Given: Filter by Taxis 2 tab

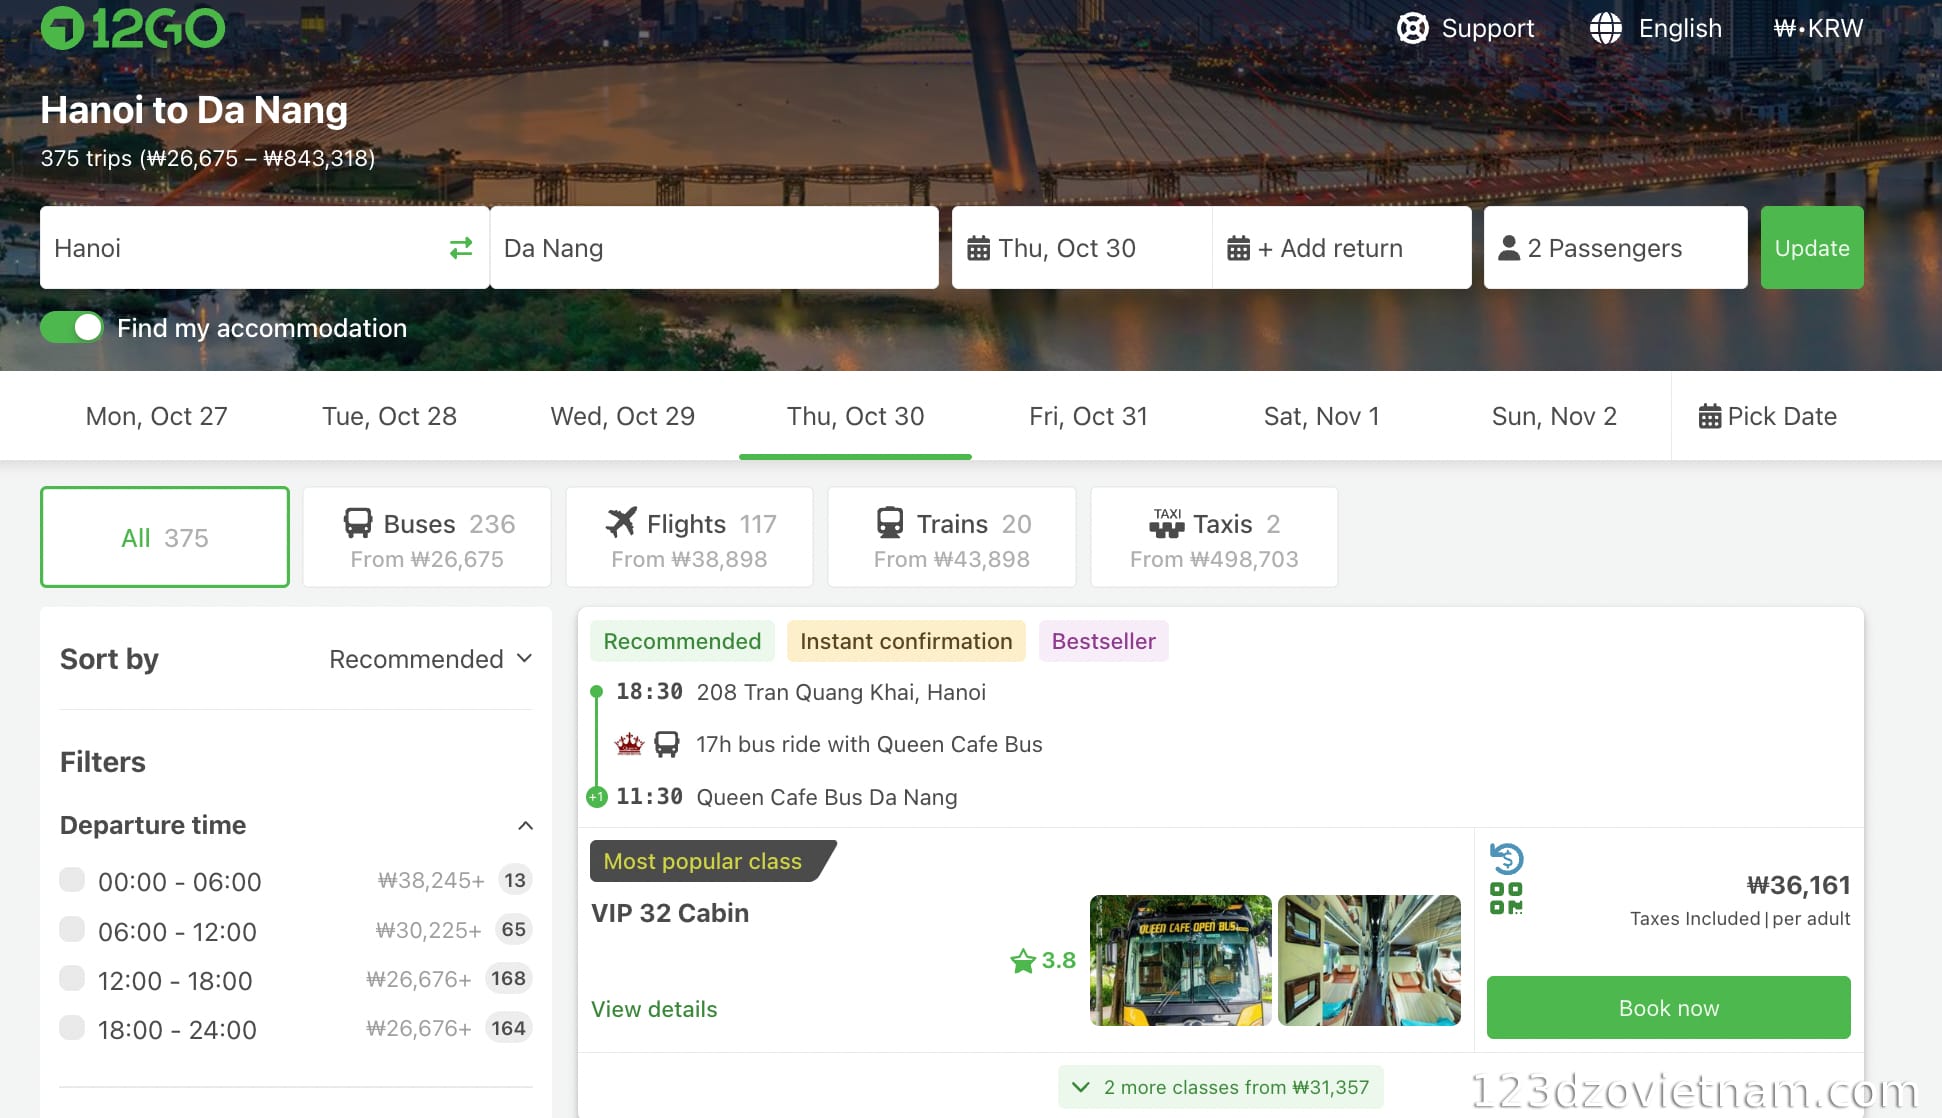Looking at the screenshot, I should [x=1214, y=537].
